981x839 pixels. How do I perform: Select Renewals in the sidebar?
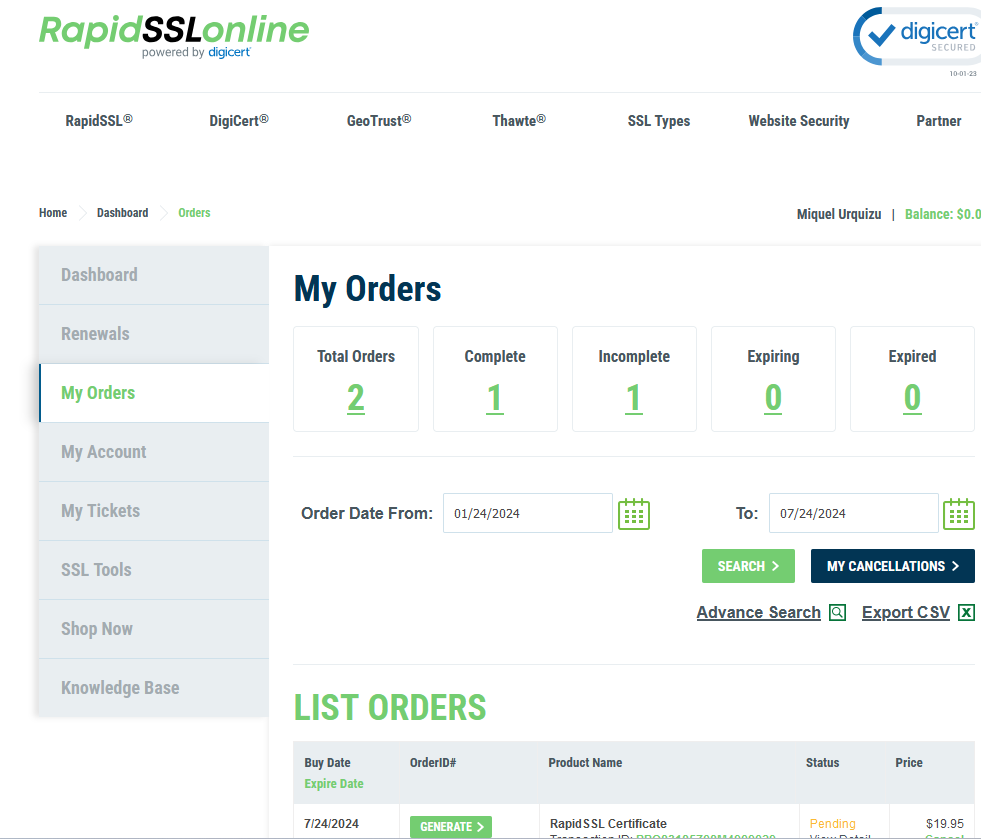[x=154, y=334]
